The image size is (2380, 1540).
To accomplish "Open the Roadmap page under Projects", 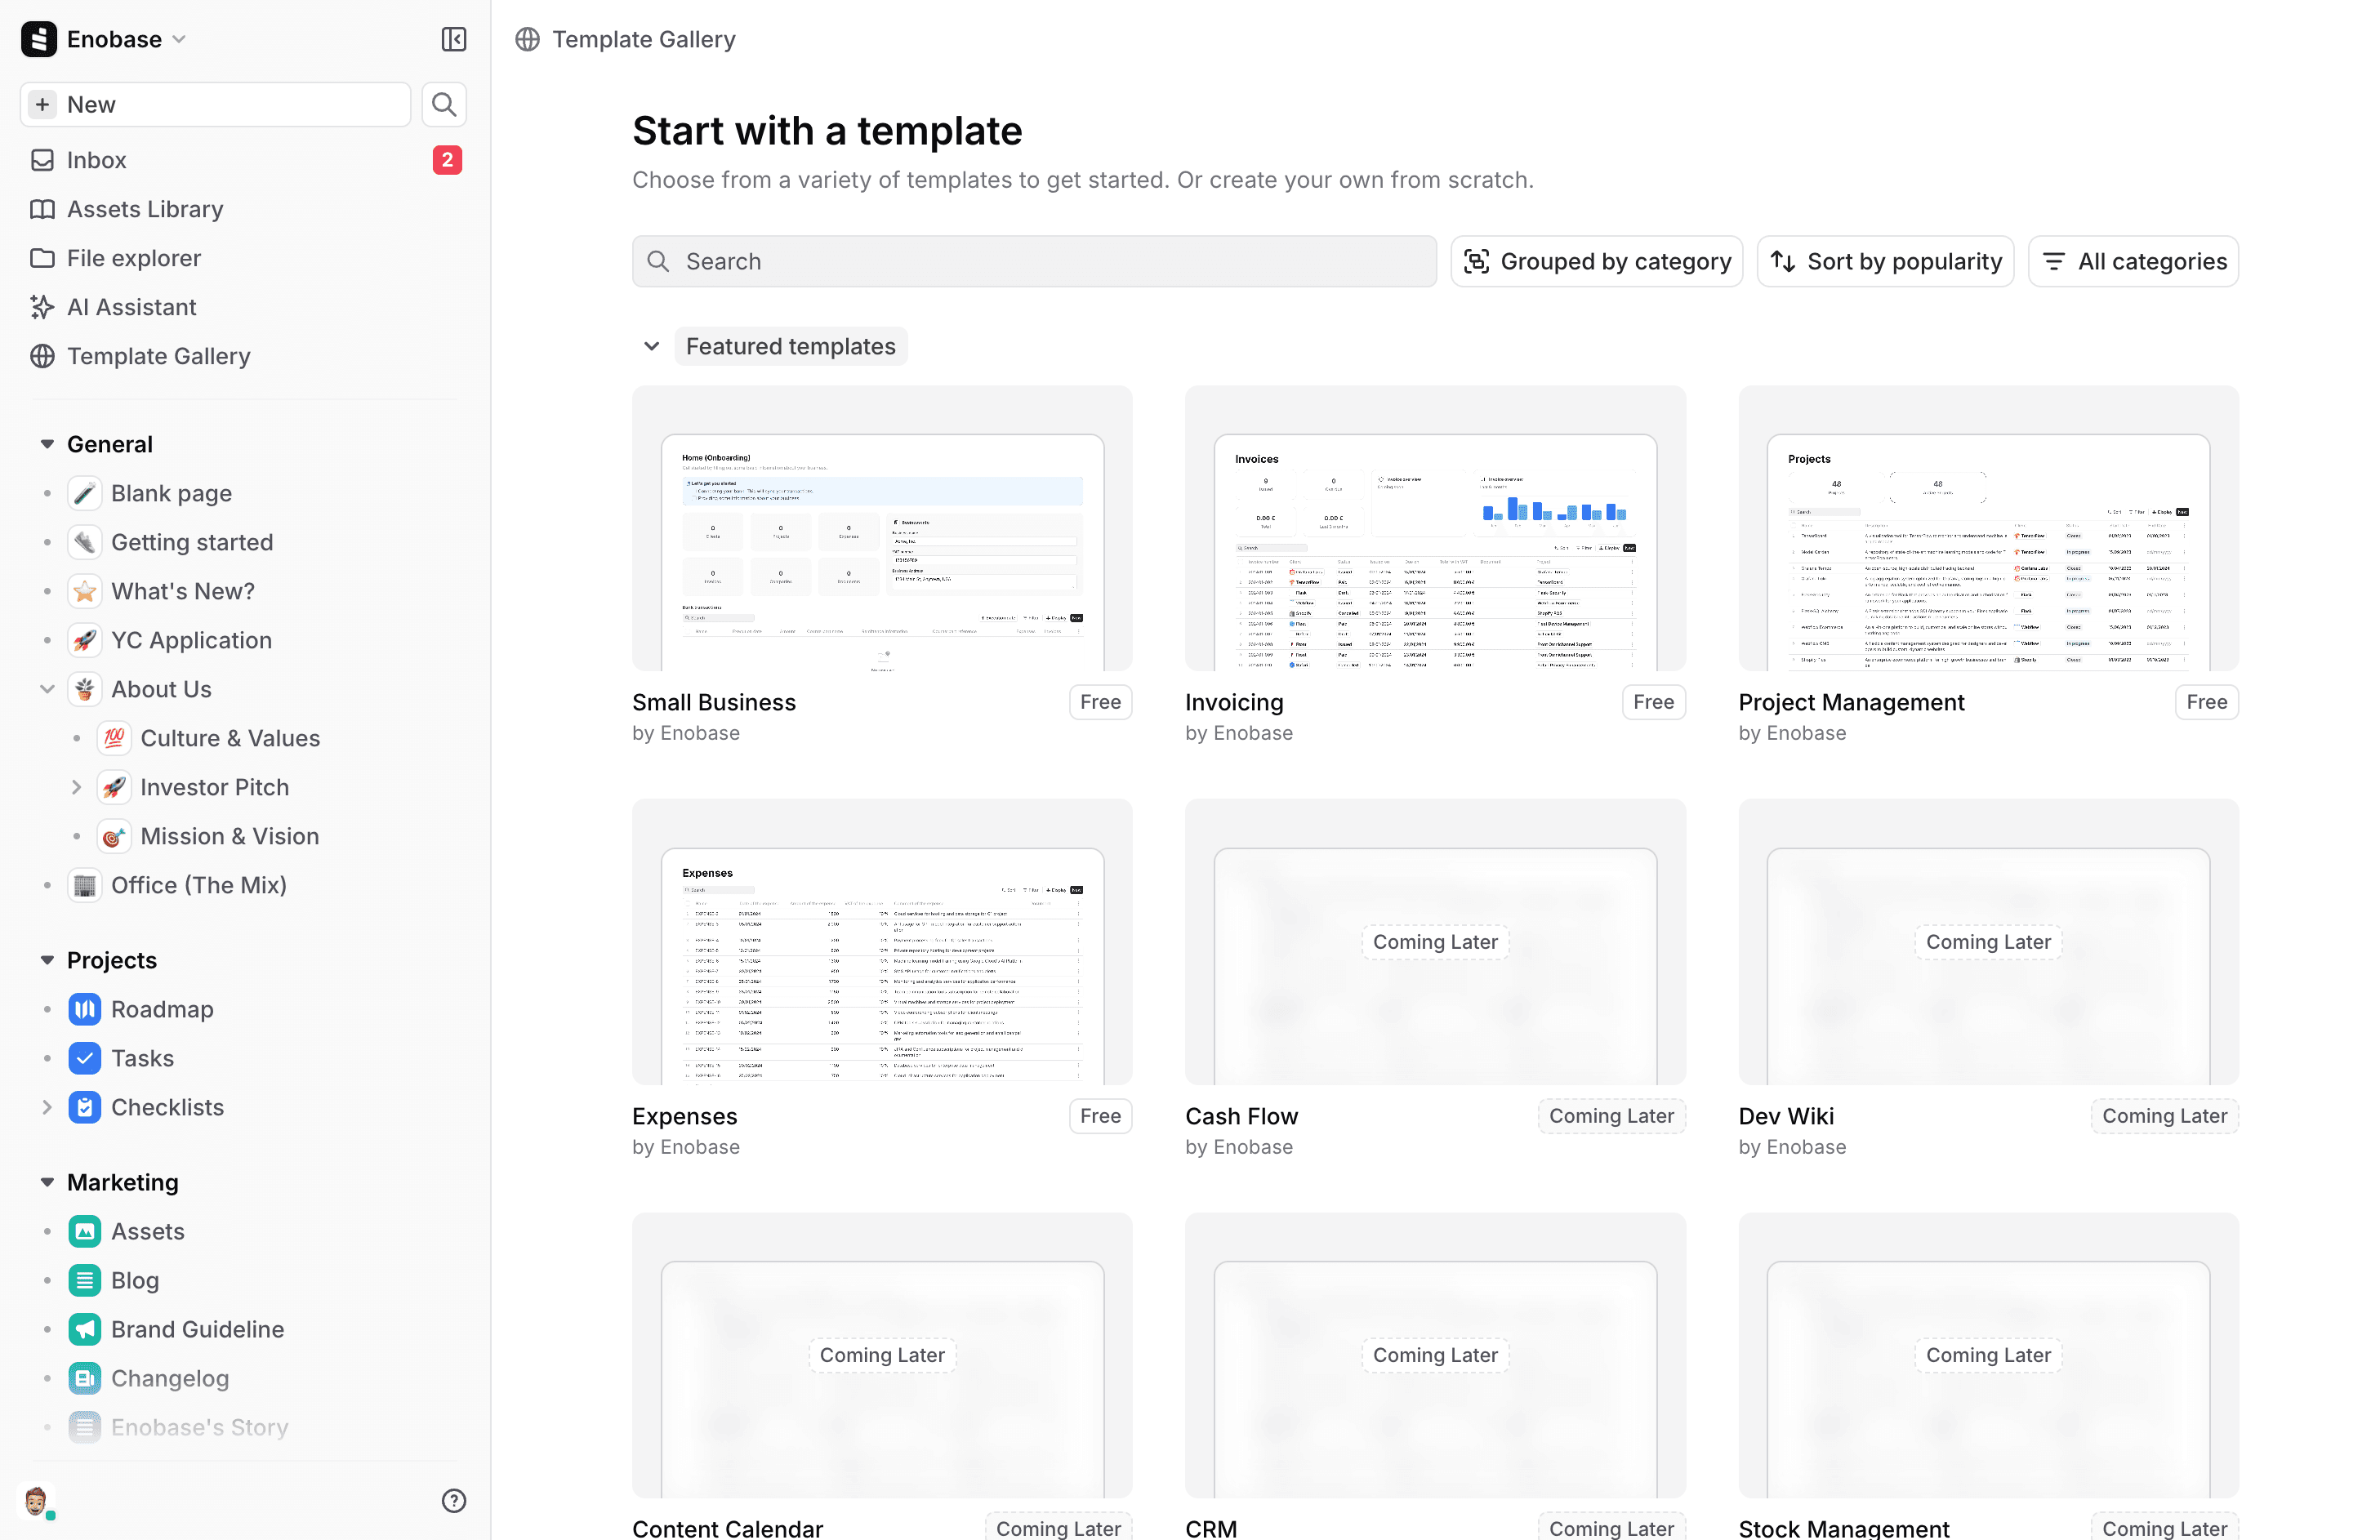I will click(x=162, y=1009).
